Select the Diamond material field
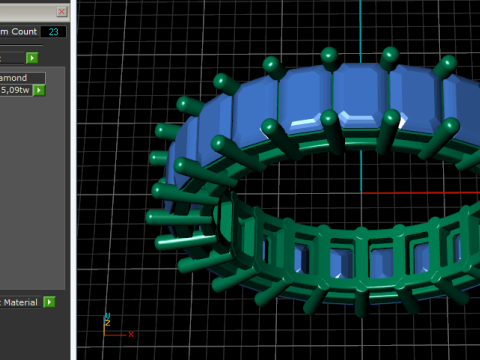480x360 pixels. point(22,78)
